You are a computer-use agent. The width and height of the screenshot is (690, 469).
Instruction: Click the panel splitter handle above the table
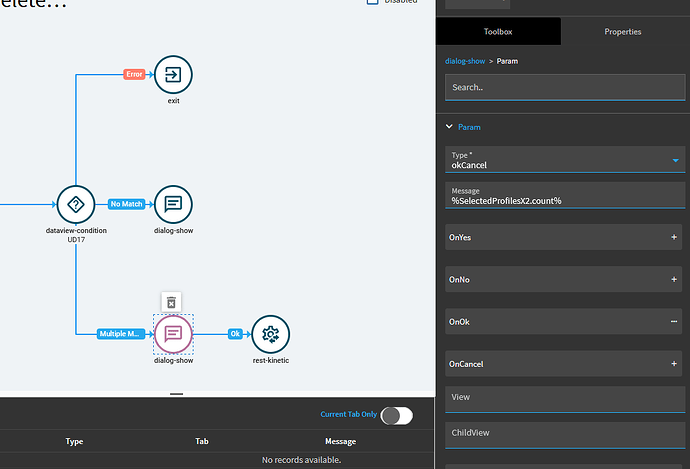click(176, 394)
